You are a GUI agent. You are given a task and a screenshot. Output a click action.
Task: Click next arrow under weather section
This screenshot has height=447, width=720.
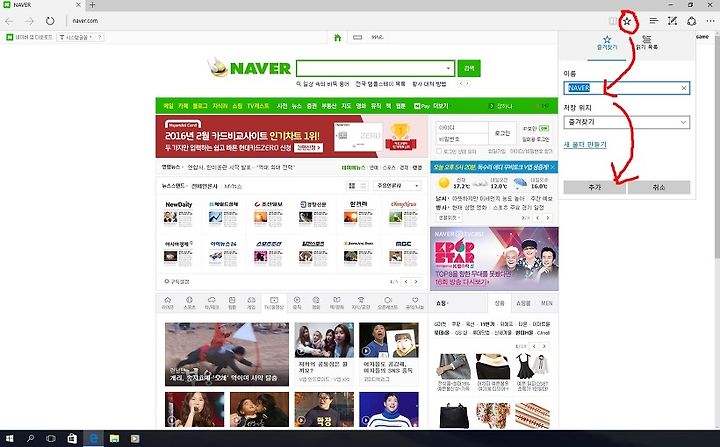tap(547, 218)
